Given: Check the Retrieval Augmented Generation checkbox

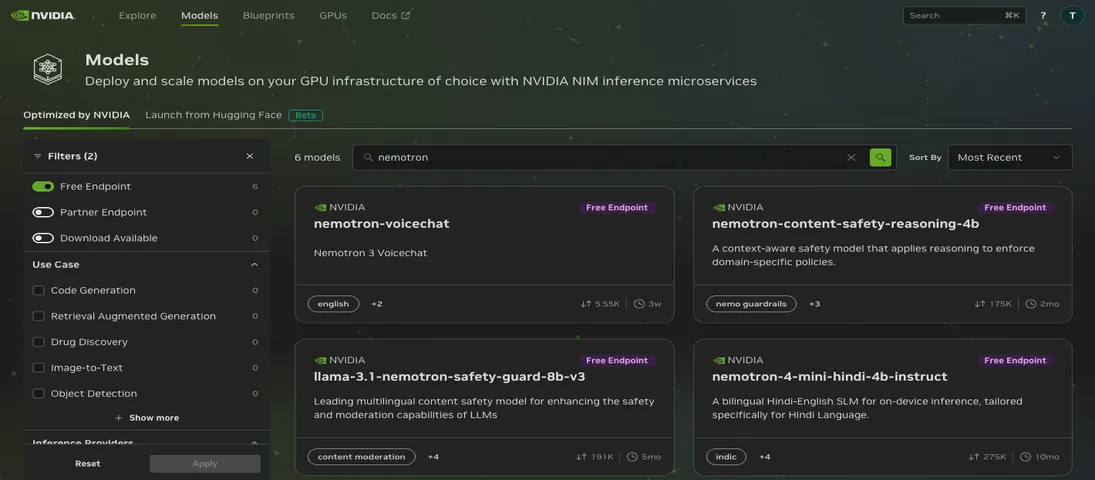Looking at the screenshot, I should coord(38,317).
